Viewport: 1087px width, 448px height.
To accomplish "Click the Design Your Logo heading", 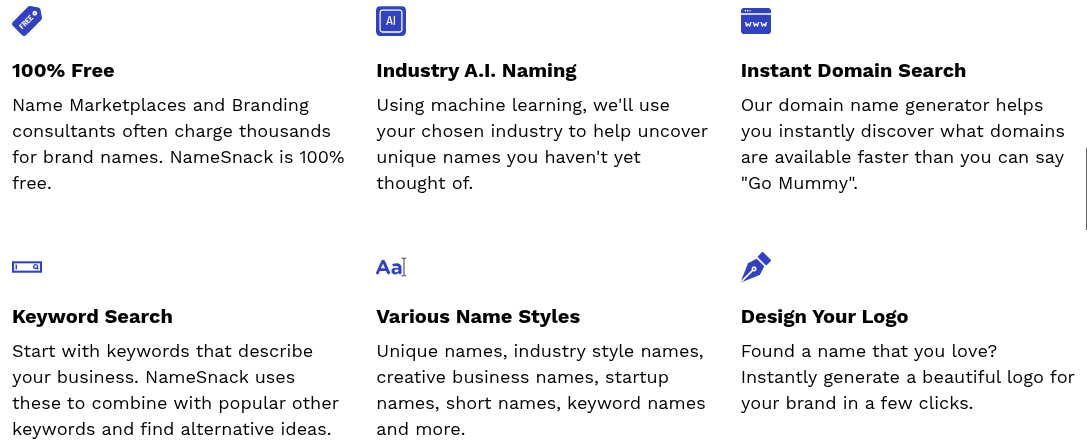I will coord(824,317).
